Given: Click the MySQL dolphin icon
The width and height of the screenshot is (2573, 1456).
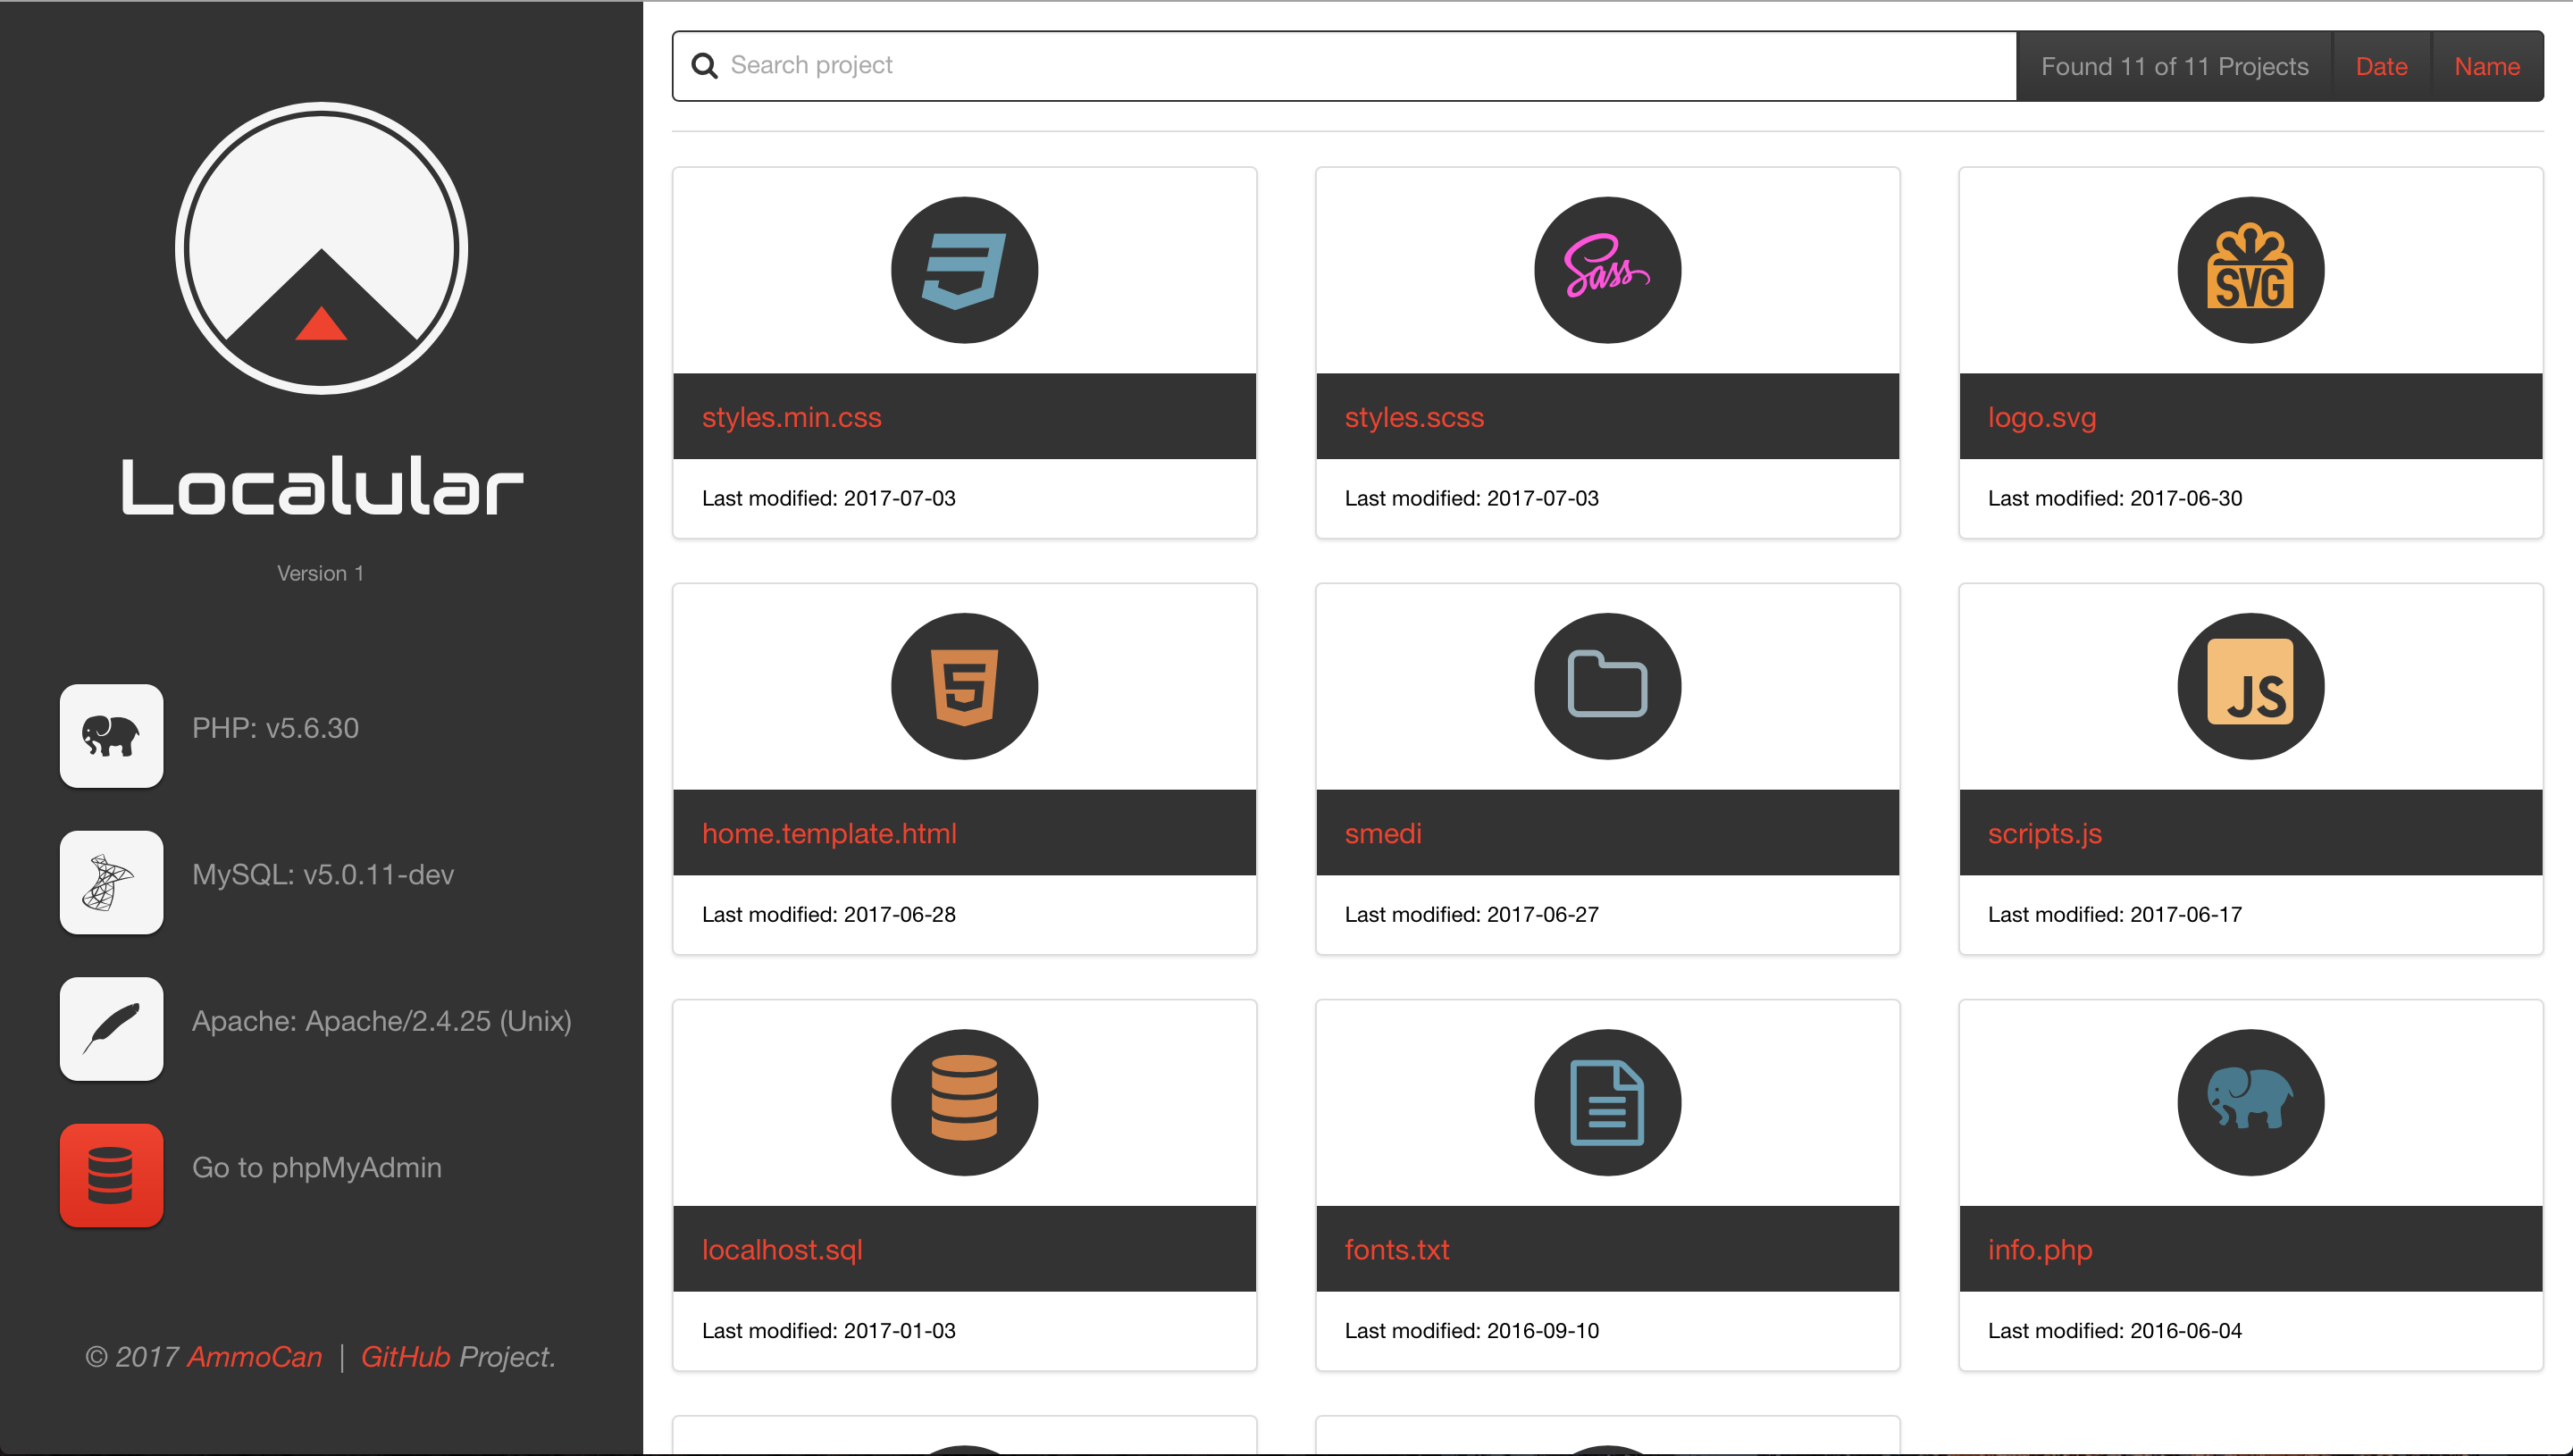Looking at the screenshot, I should coord(111,882).
